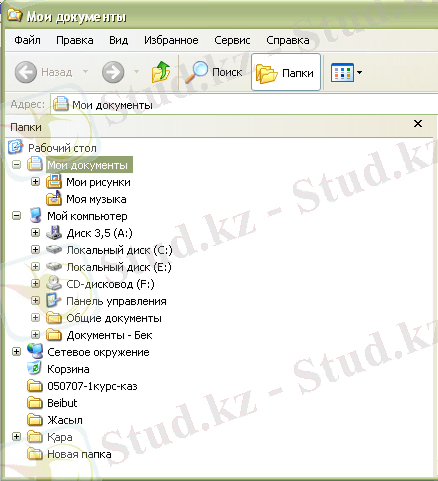This screenshot has height=481, width=438.
Task: Expand the Сетевое окружение node
Action: pos(16,352)
